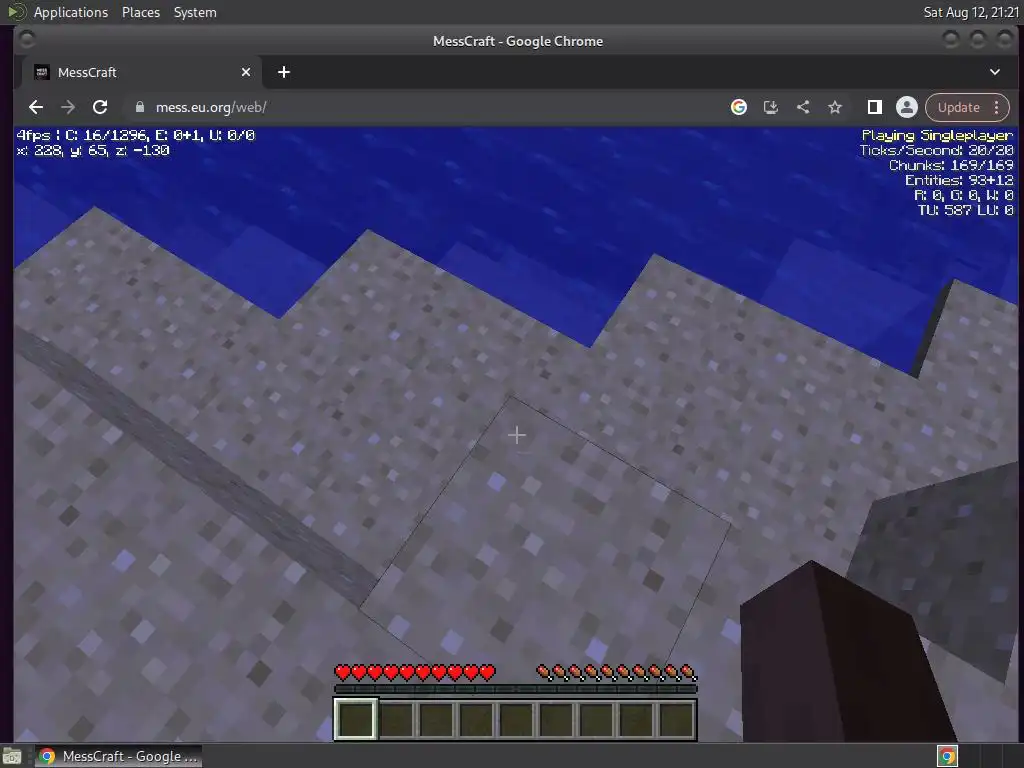Select the first hotbar slot
Screen dimensions: 1024x768
[x=356, y=719]
